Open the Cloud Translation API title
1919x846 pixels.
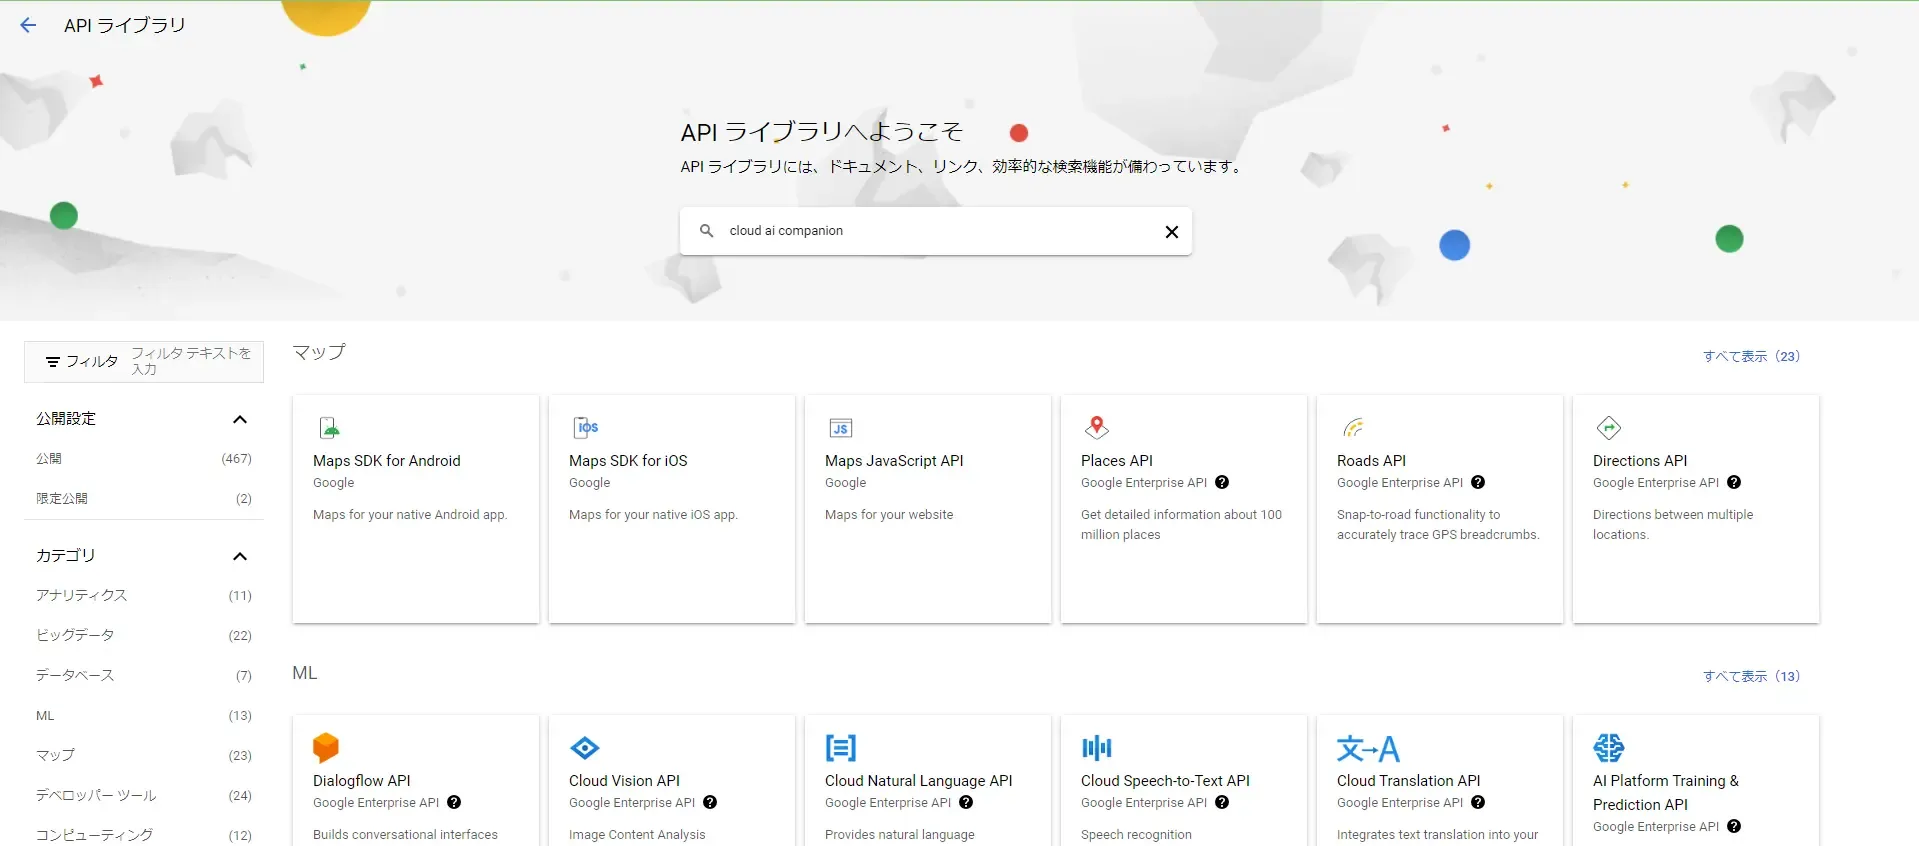1408,781
